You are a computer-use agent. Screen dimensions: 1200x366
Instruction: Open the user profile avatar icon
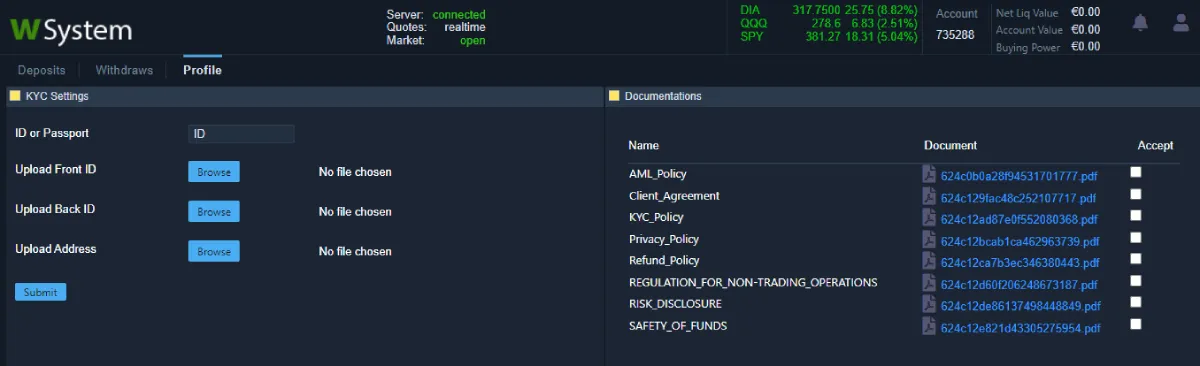point(1181,22)
